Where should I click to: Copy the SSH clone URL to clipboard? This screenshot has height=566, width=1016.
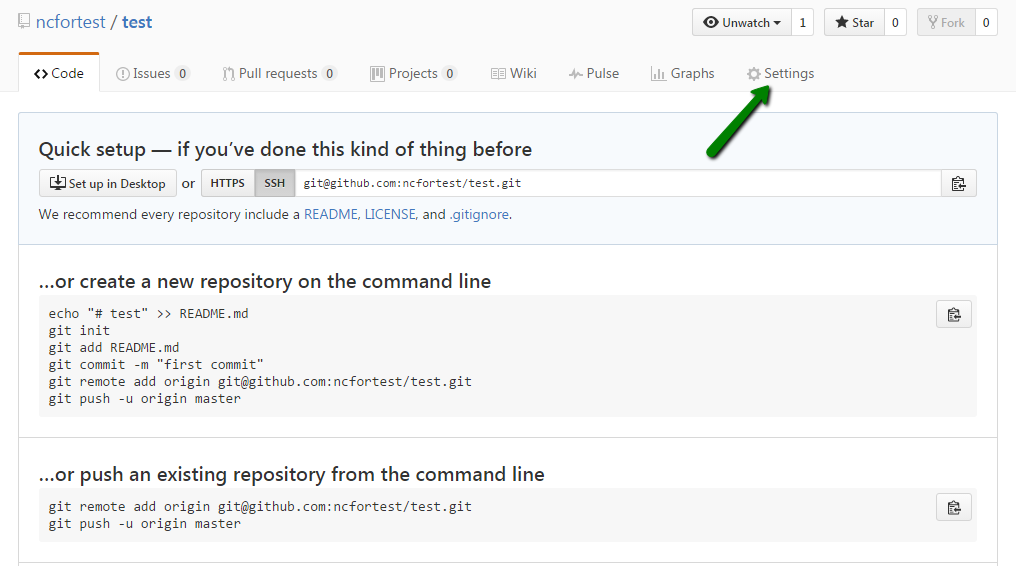(x=958, y=184)
